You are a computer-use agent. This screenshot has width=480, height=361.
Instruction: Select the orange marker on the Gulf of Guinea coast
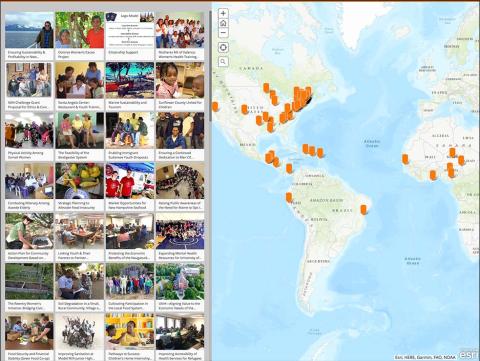click(x=433, y=175)
